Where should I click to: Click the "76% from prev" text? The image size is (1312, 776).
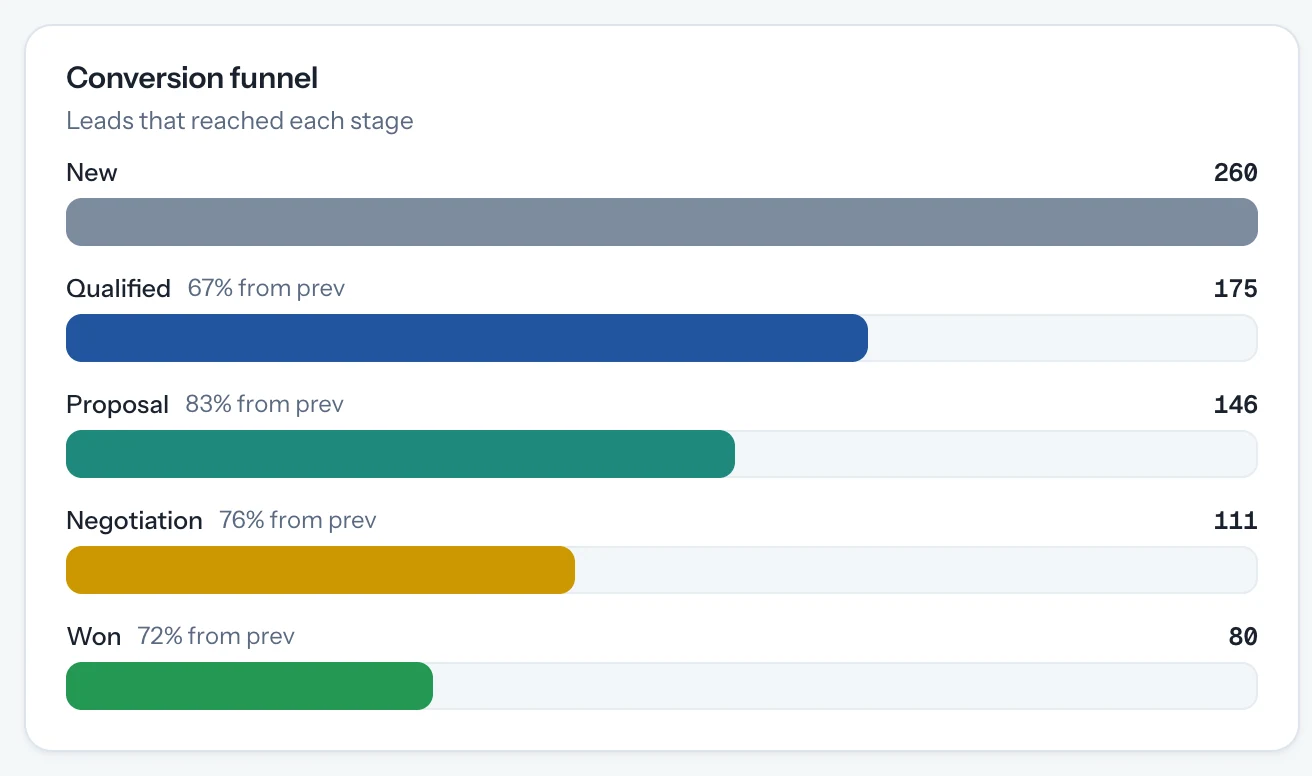[298, 521]
